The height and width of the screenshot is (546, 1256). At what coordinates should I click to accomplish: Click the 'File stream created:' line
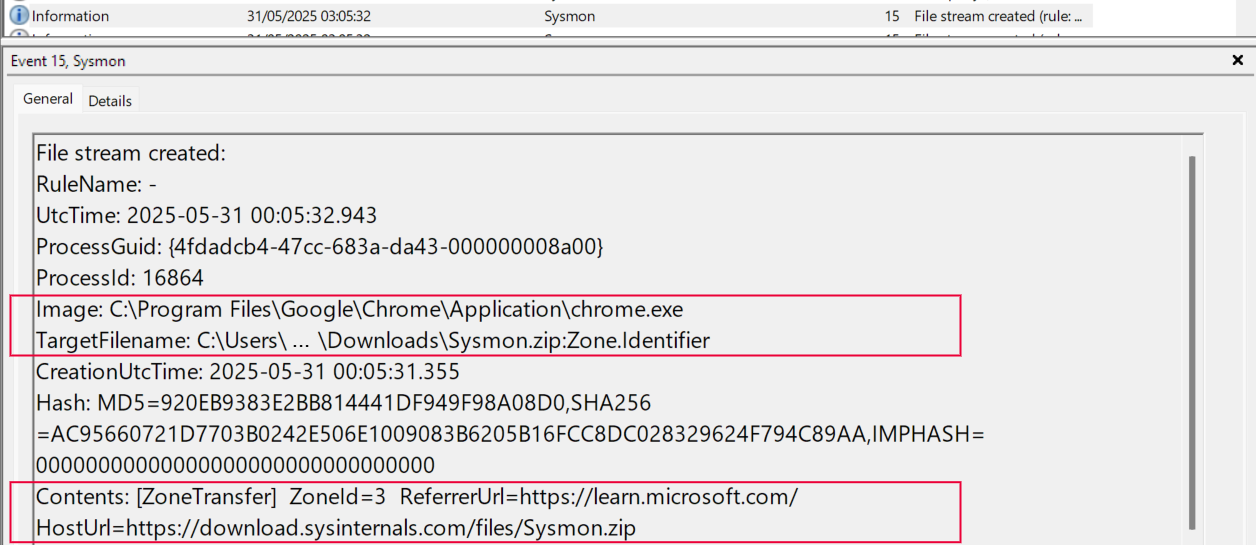coord(131,153)
